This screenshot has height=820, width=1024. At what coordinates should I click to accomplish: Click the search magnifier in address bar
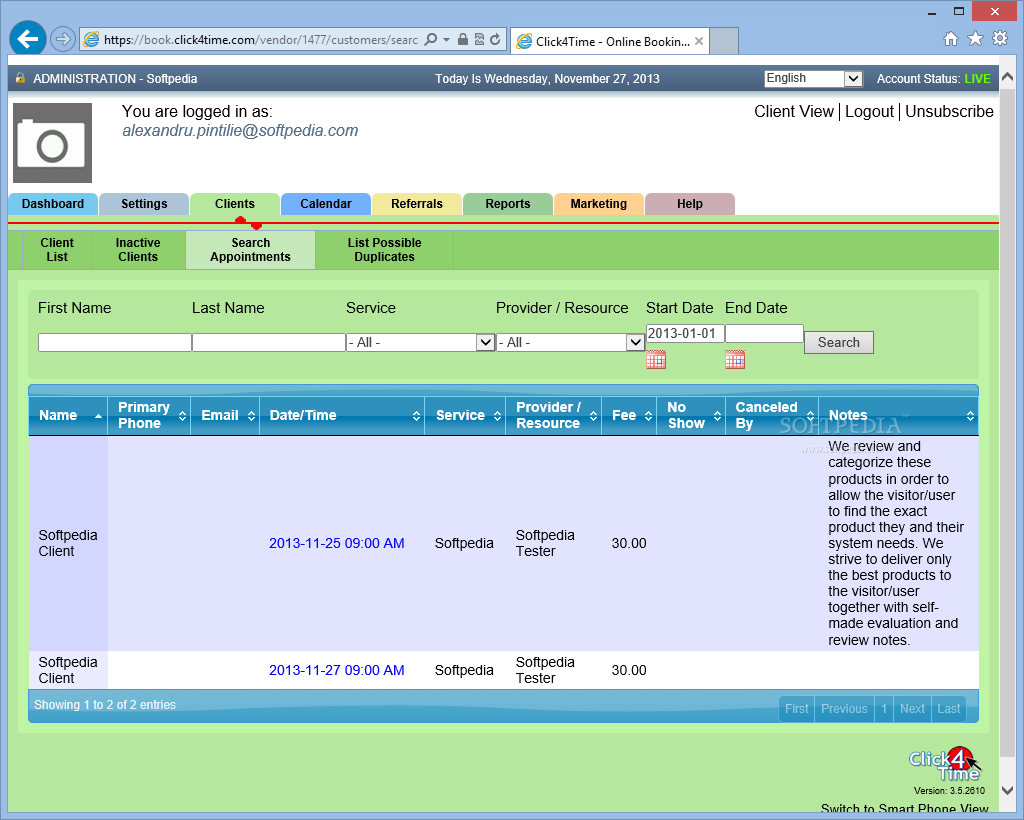click(430, 39)
